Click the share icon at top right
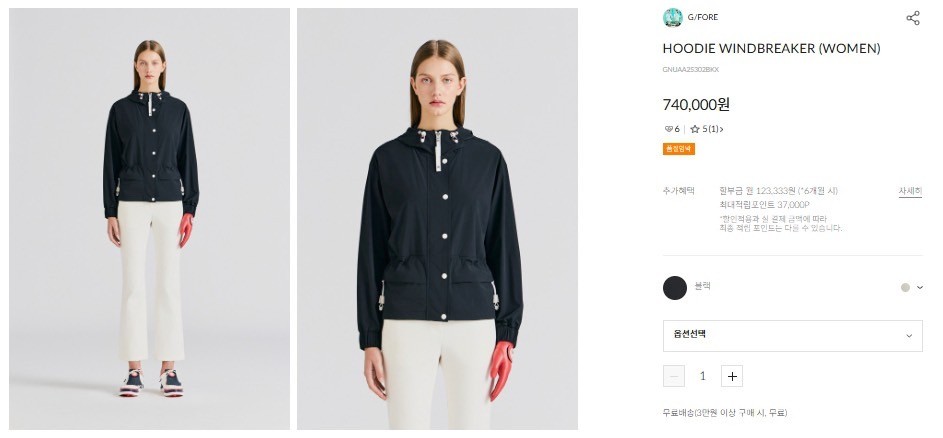Viewport: 943px width, 438px height. (913, 18)
